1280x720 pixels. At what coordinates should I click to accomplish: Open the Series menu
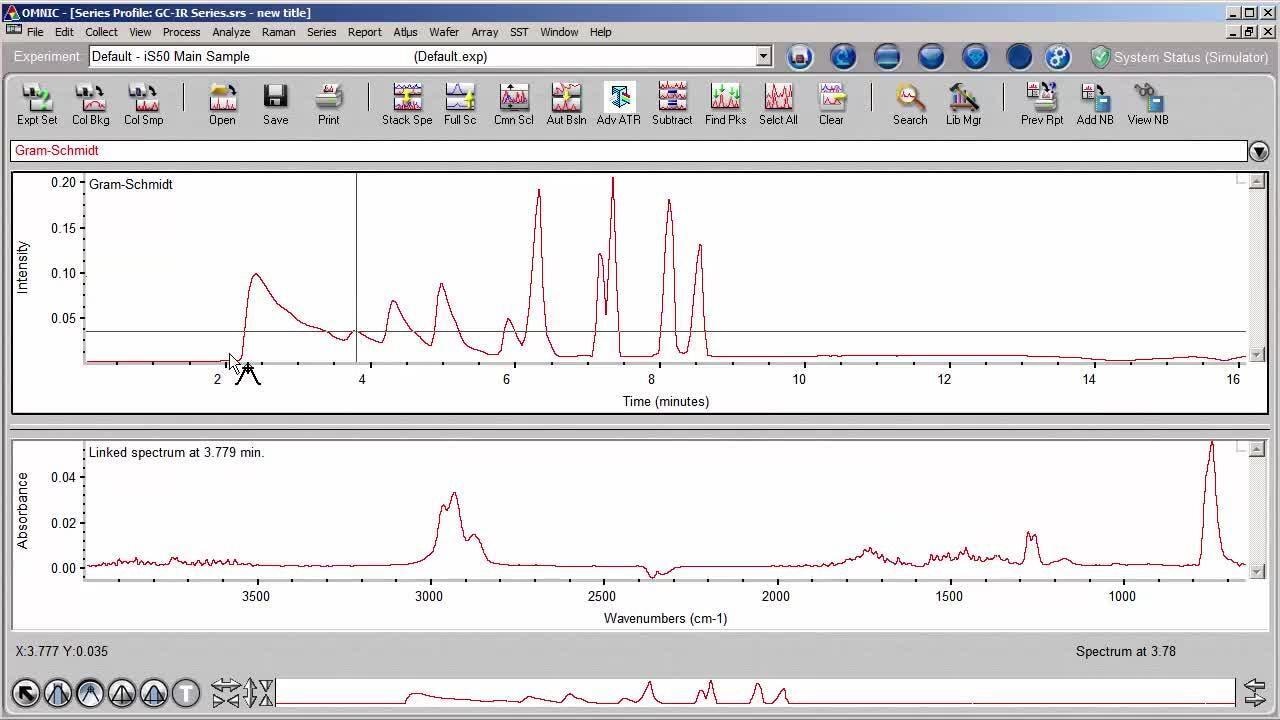click(x=321, y=32)
